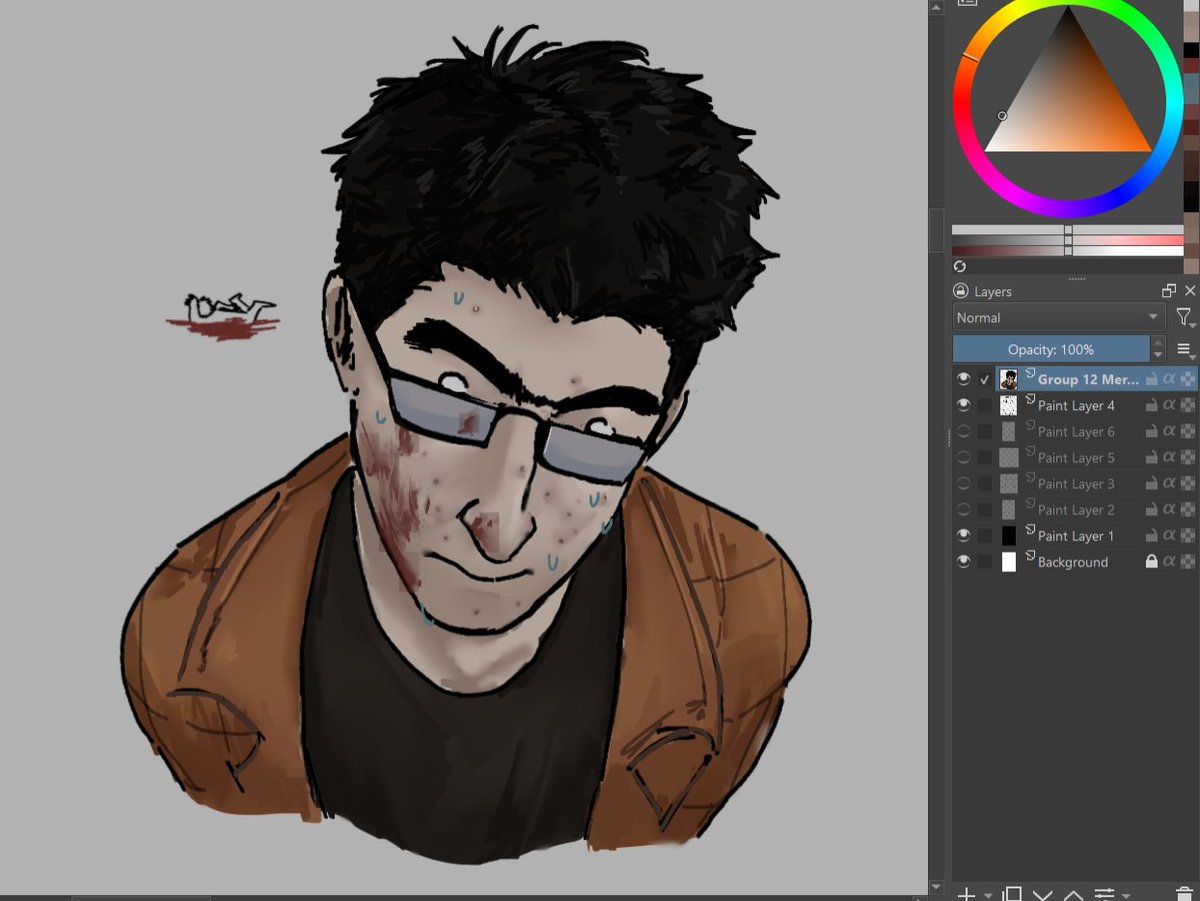
Task: Click the canvas scrollbar down arrow
Action: tap(937, 888)
